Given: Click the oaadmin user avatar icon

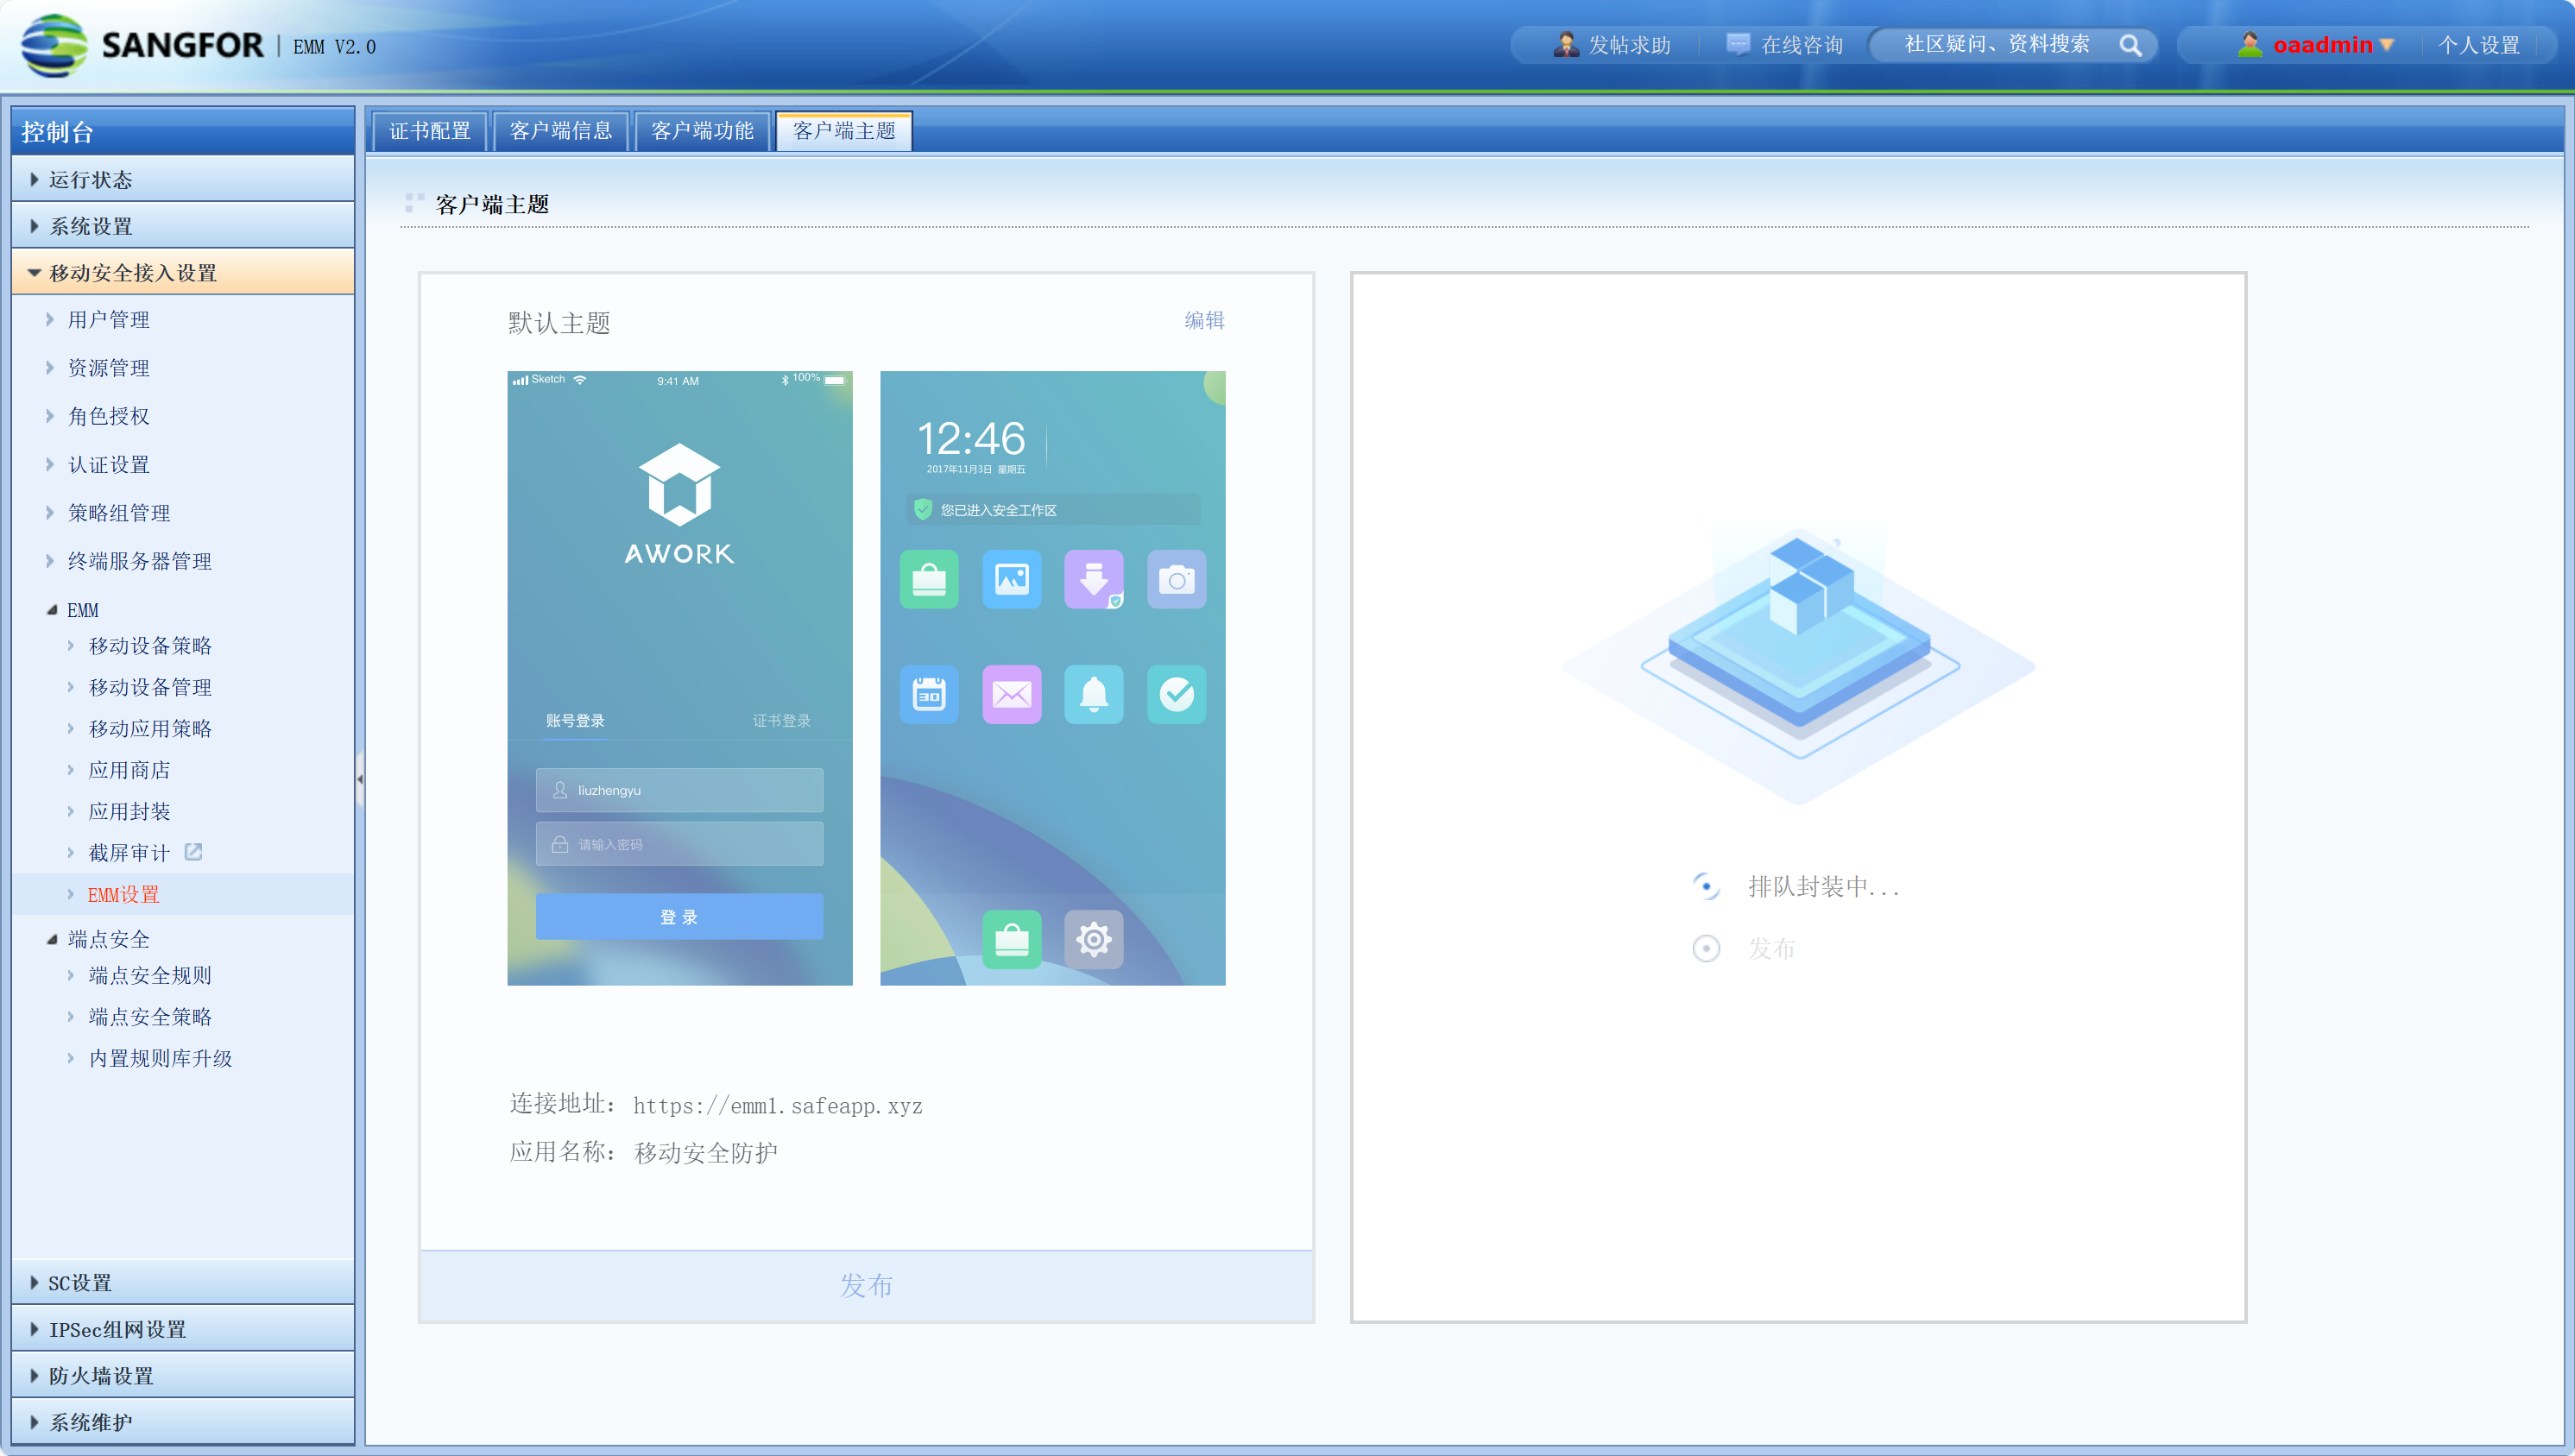Looking at the screenshot, I should click(x=2250, y=45).
